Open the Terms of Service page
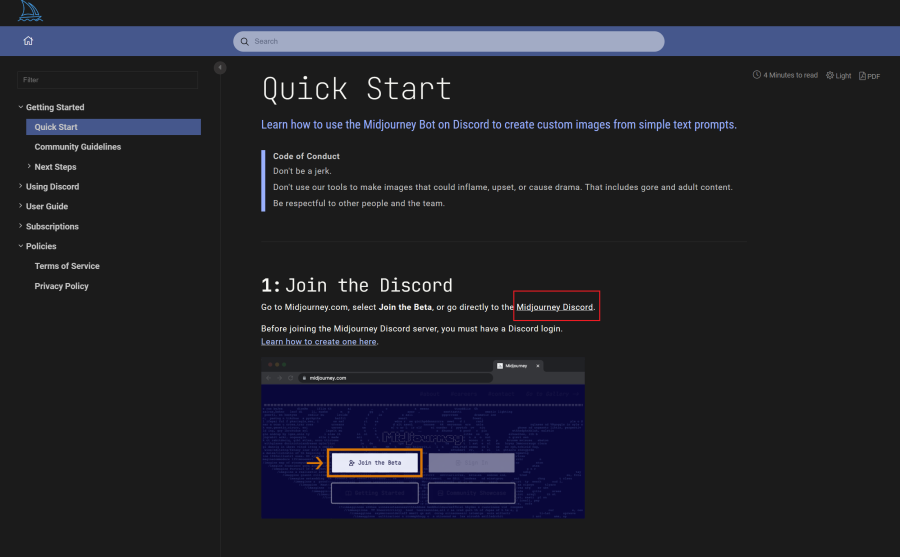This screenshot has height=557, width=900. pyautogui.click(x=67, y=266)
